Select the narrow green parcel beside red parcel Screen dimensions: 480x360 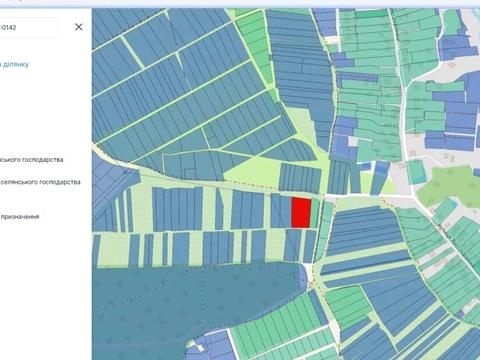314,213
